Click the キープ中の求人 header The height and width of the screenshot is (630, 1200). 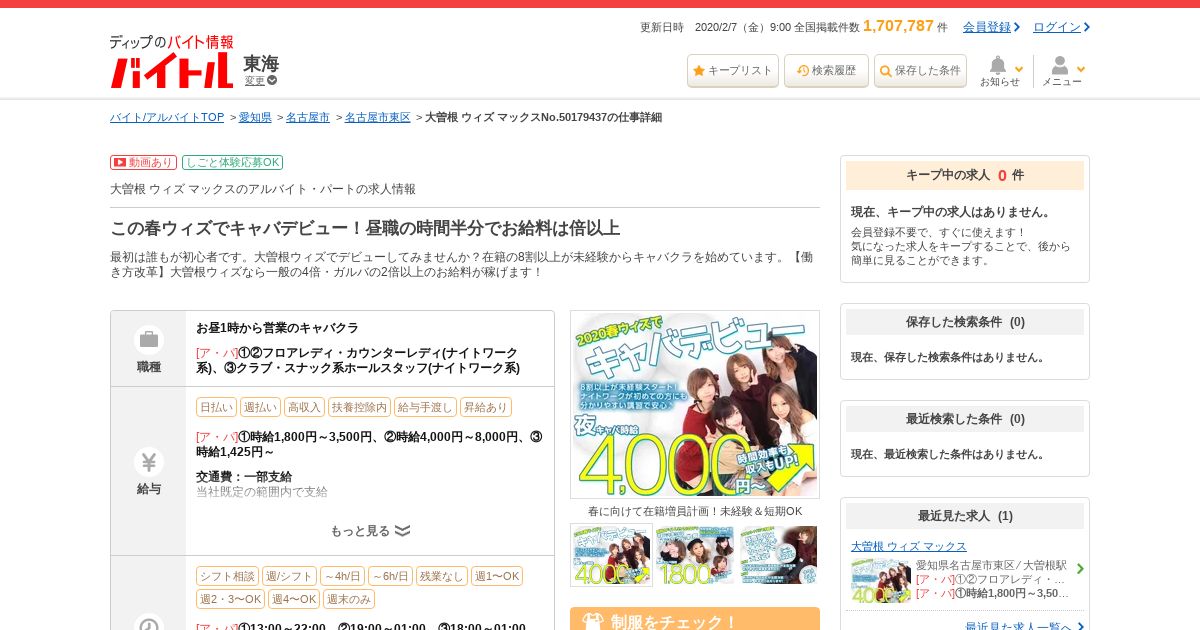(965, 175)
